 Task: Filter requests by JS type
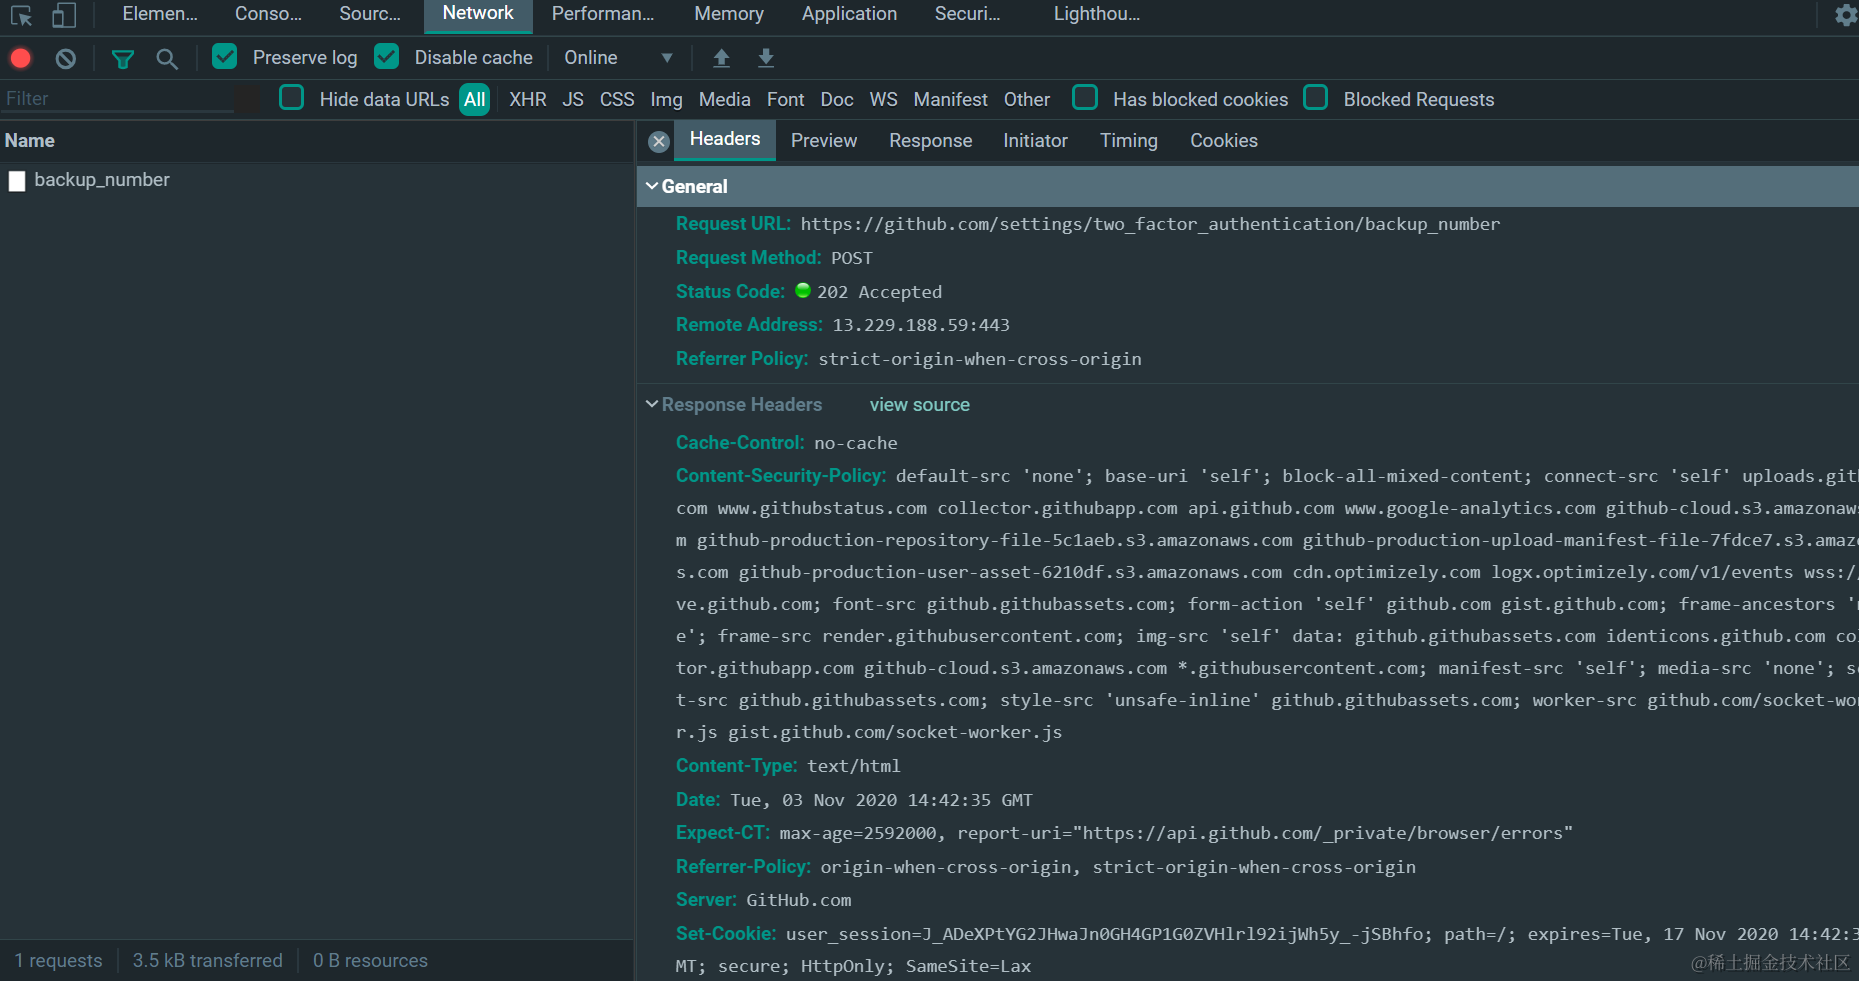573,100
